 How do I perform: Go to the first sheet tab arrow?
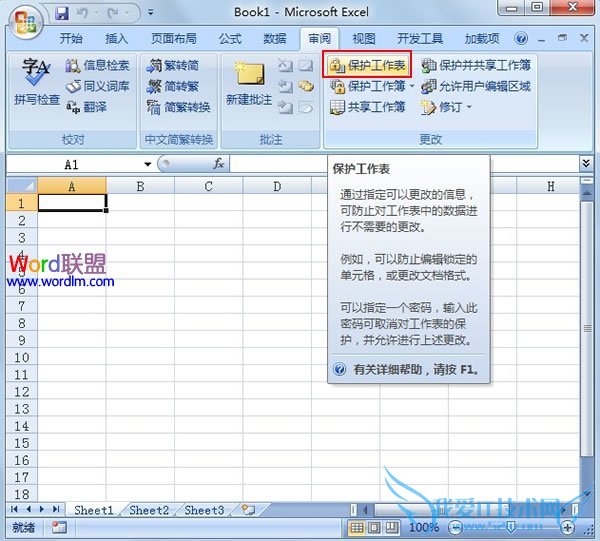click(x=14, y=509)
